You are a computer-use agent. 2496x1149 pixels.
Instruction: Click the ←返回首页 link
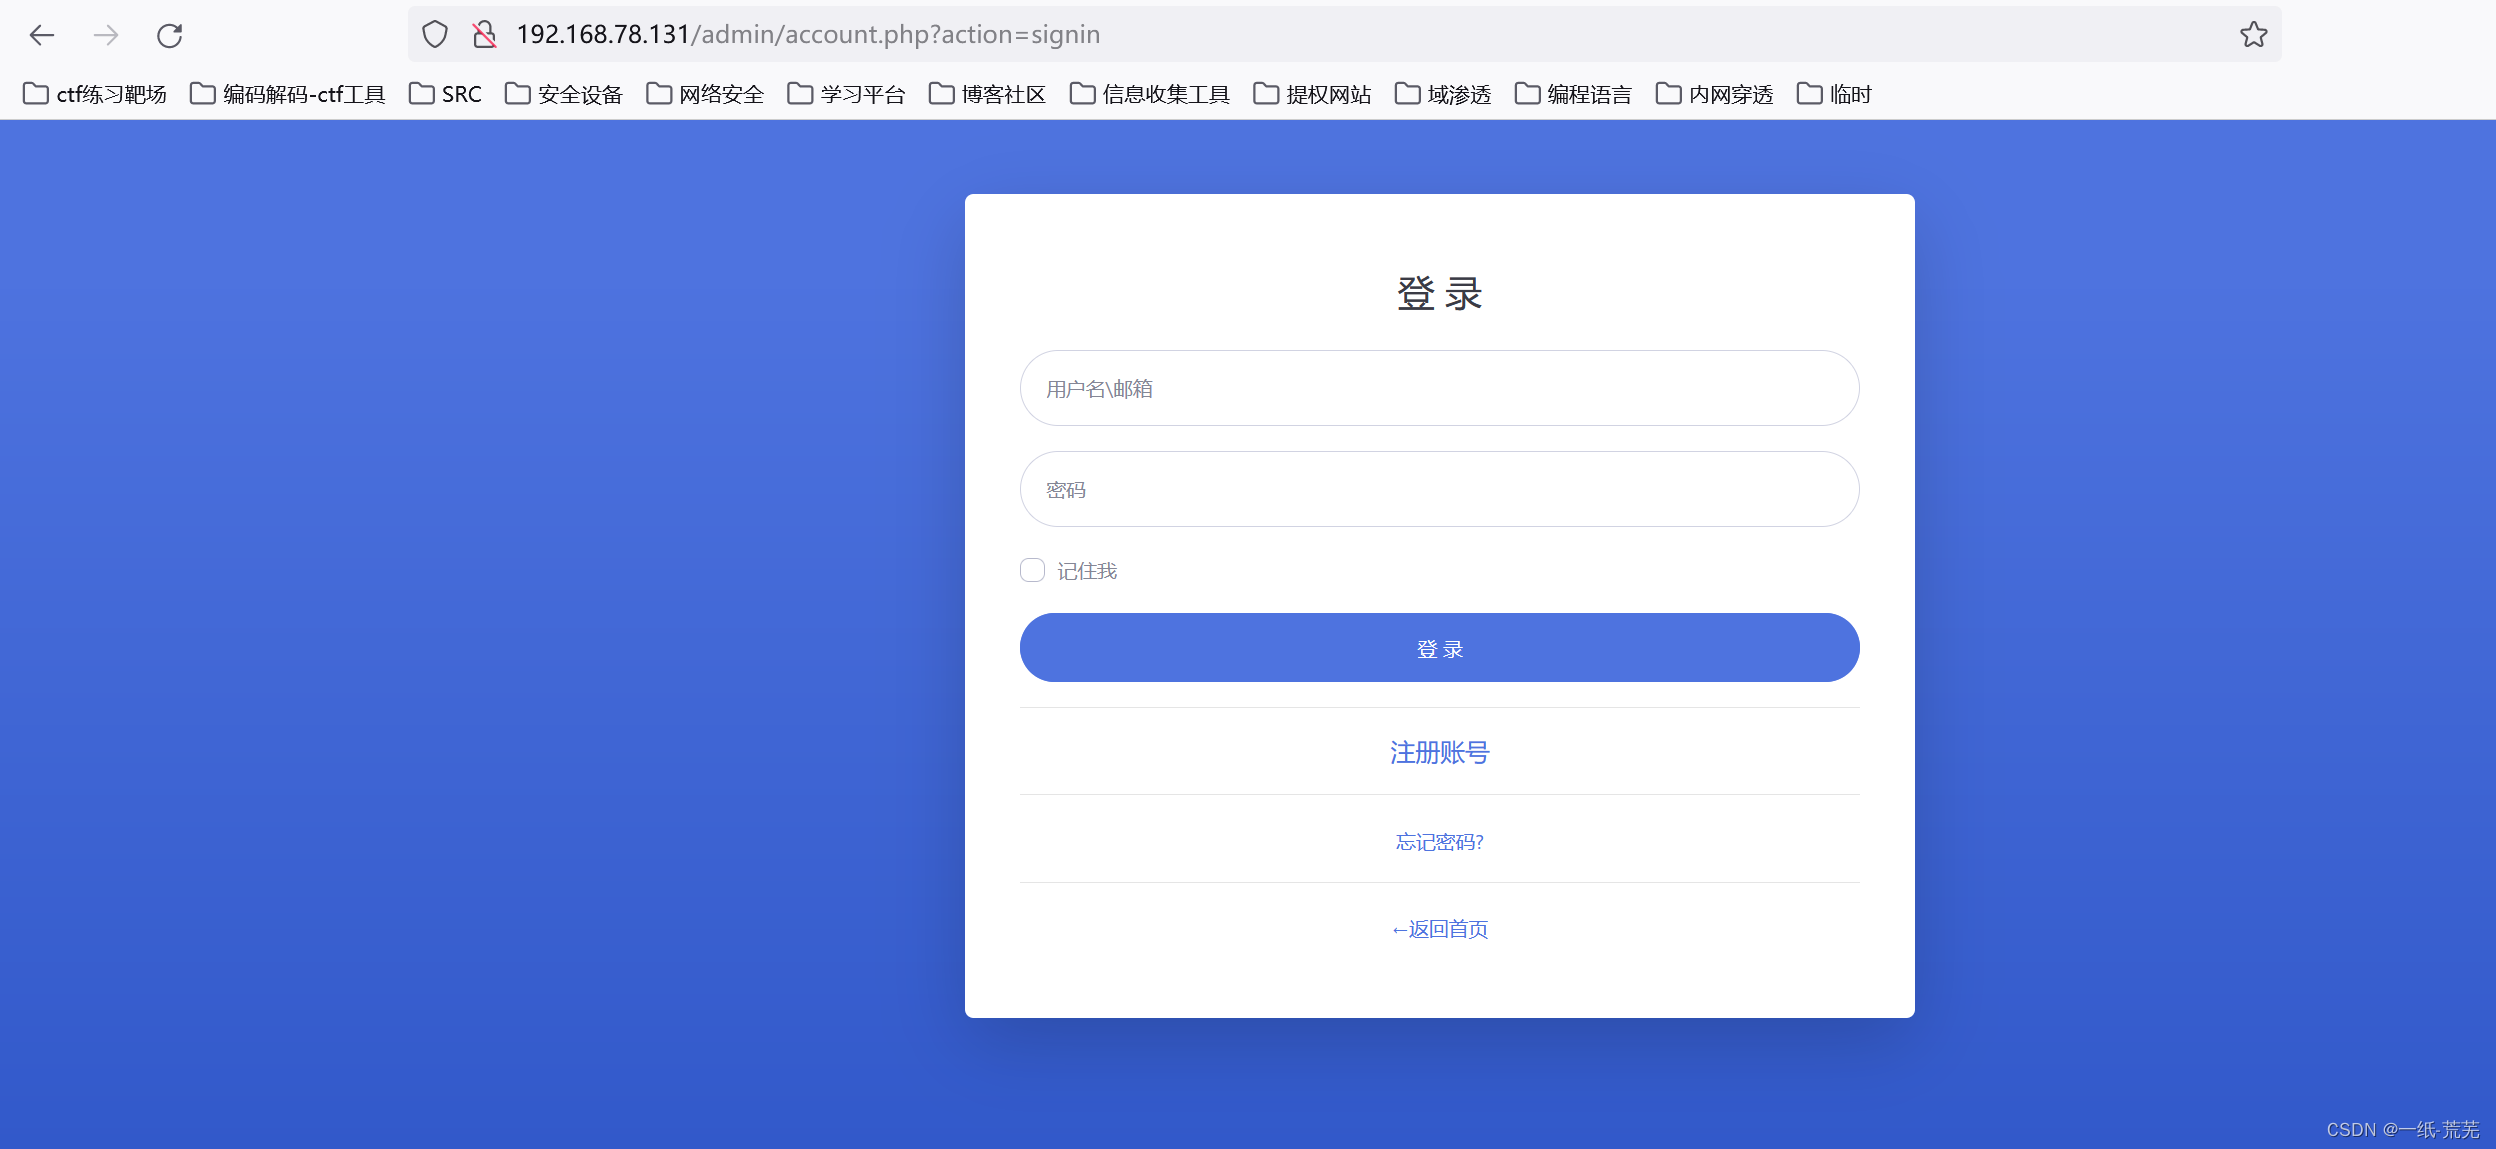tap(1439, 929)
